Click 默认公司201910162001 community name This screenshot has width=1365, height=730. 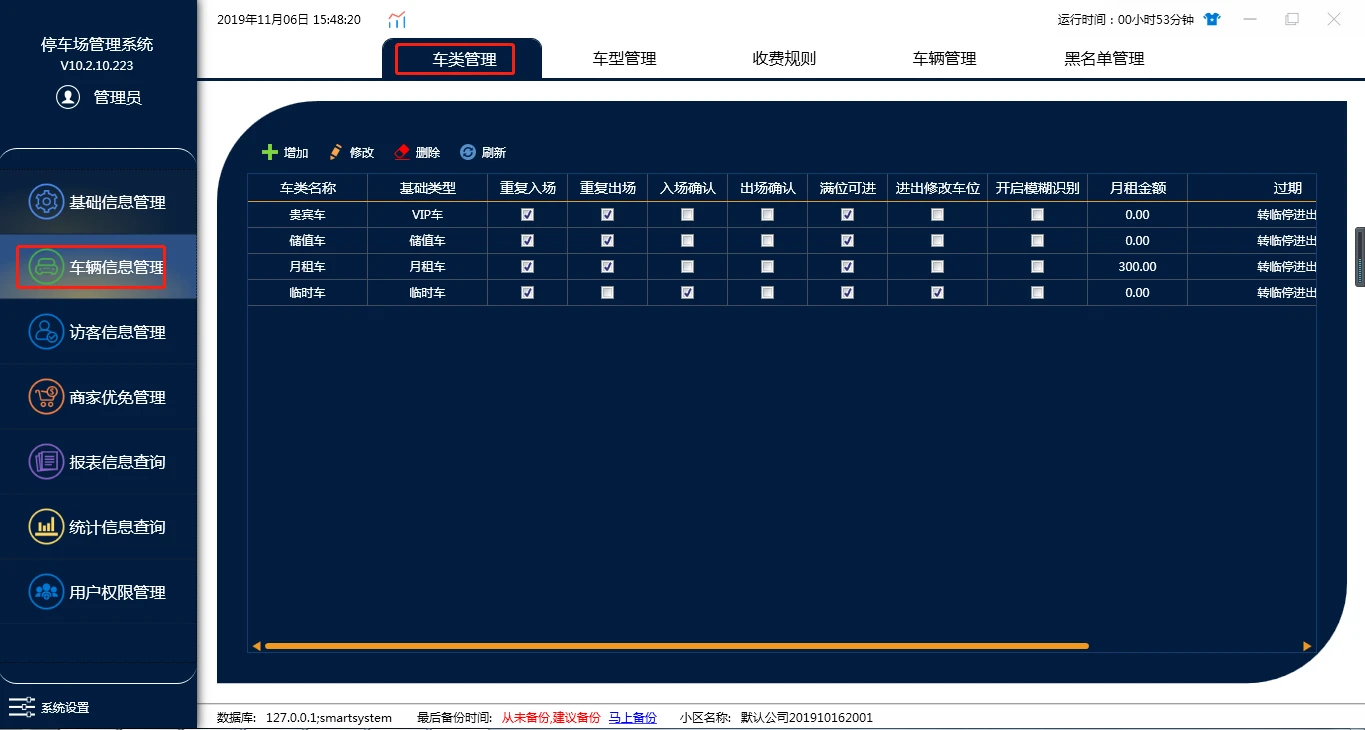click(807, 717)
